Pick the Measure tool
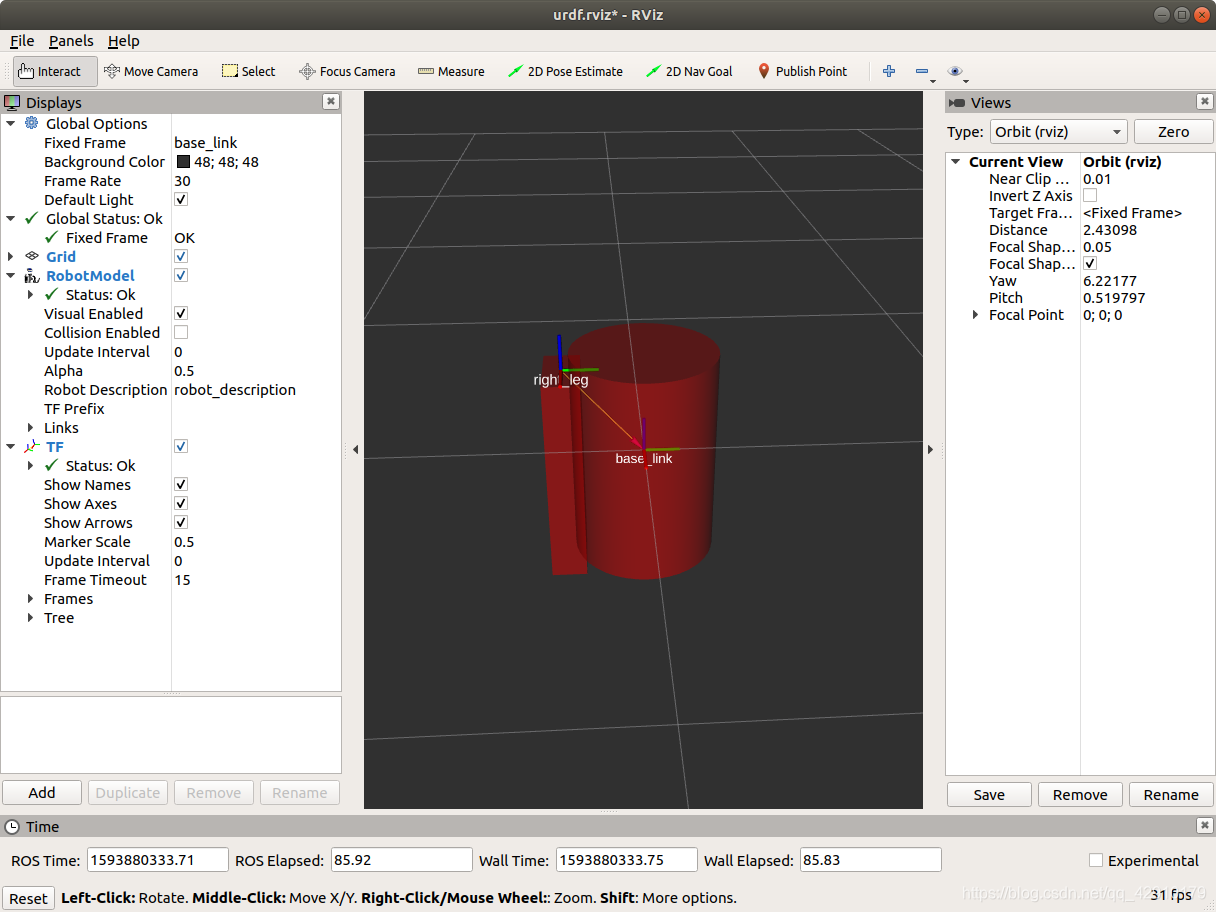Image resolution: width=1216 pixels, height=912 pixels. click(x=451, y=71)
